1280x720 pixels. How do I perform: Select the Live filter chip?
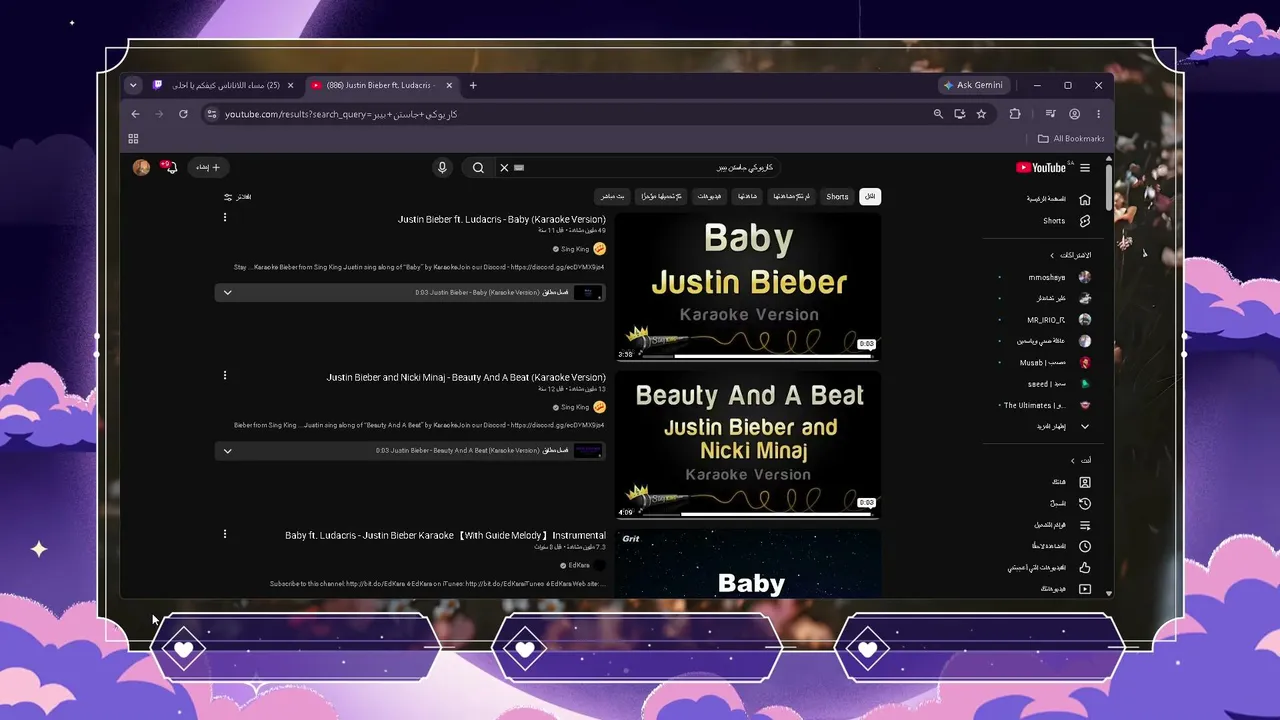pos(612,196)
